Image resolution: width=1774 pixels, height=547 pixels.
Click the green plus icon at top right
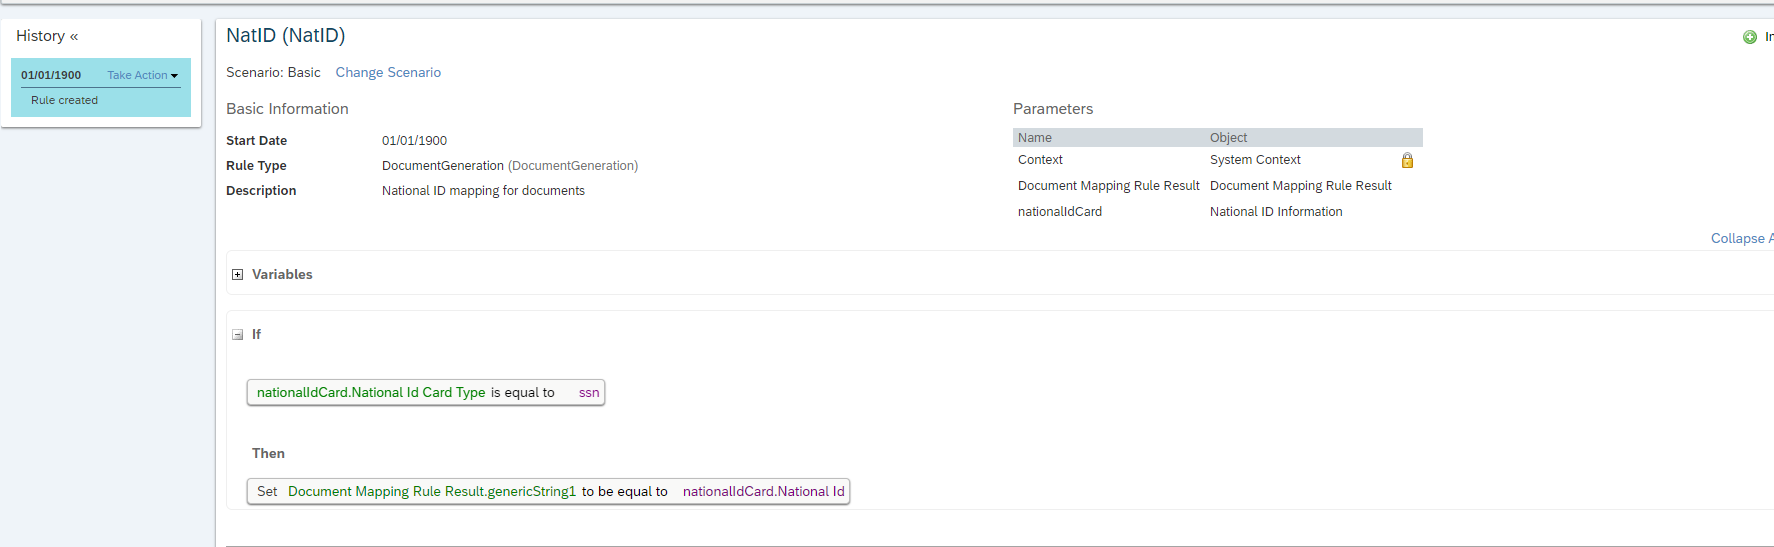pyautogui.click(x=1750, y=37)
